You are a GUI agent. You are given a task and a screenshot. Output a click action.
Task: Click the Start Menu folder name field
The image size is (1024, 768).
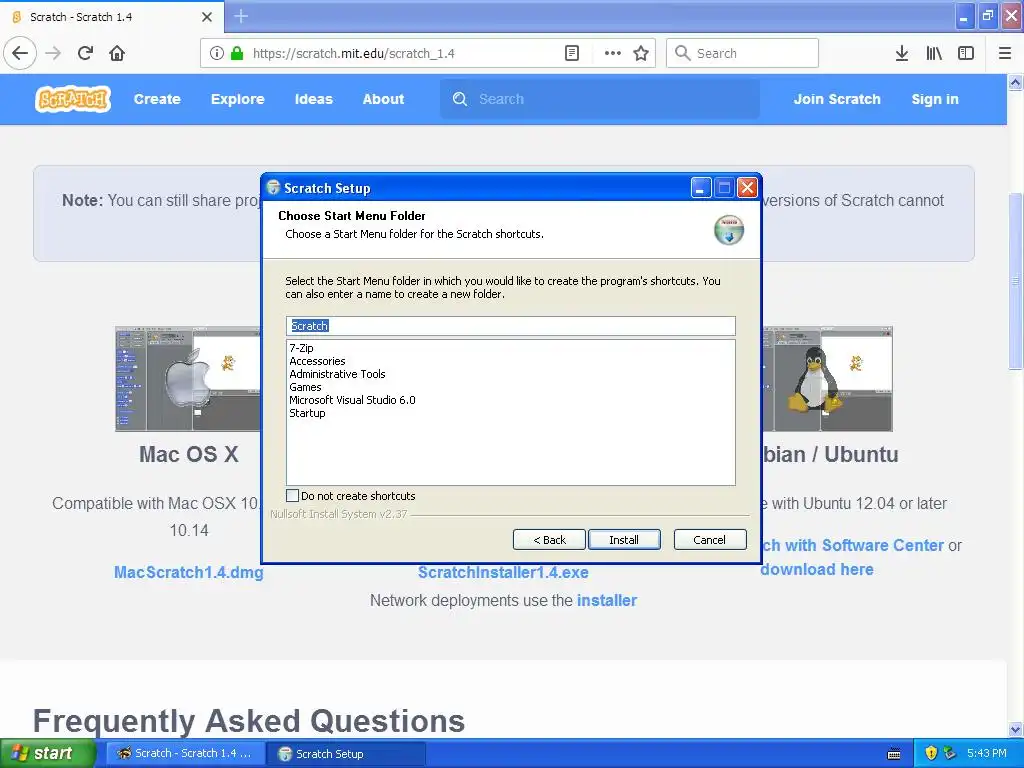click(x=511, y=326)
